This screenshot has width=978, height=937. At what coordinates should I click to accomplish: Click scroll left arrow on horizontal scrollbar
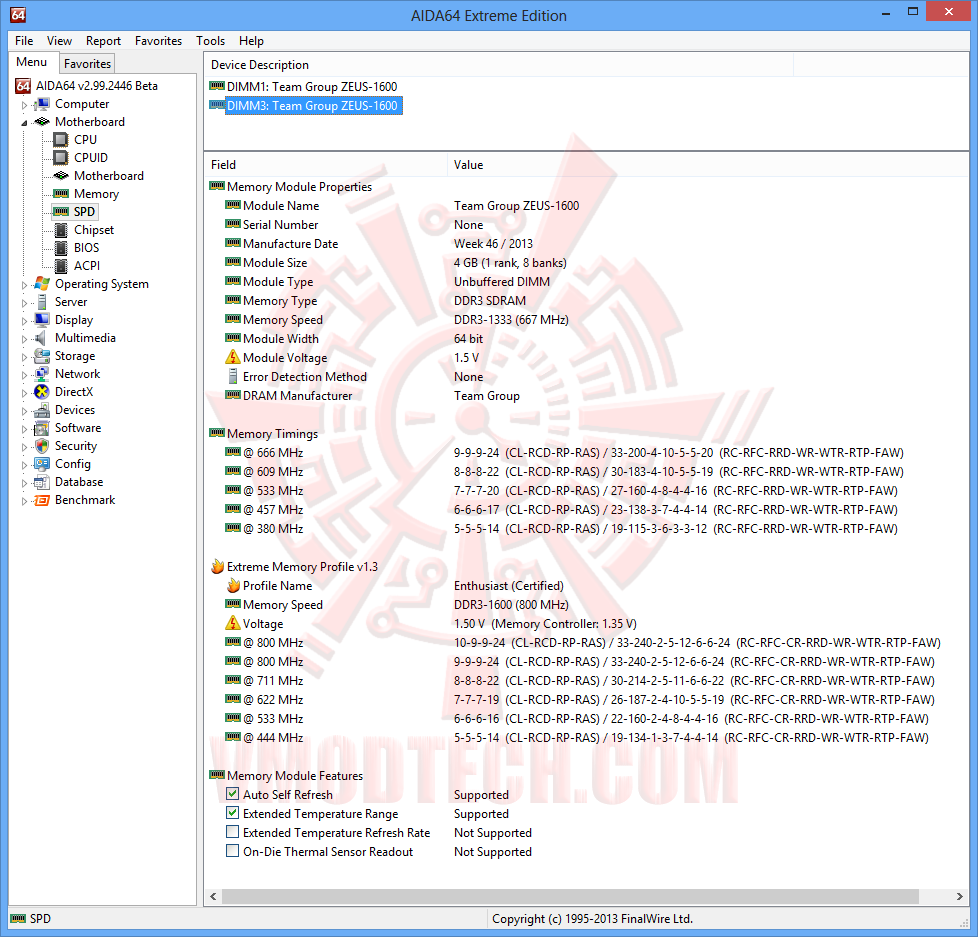coord(213,896)
